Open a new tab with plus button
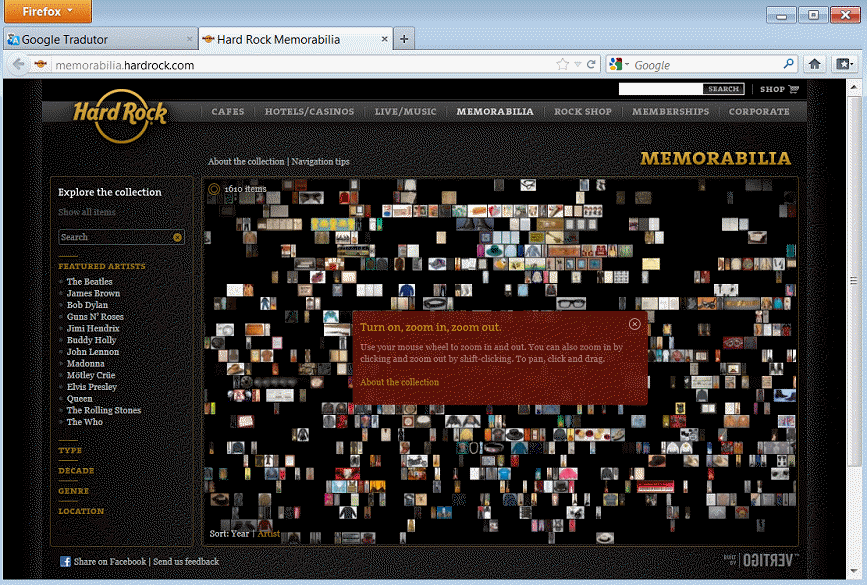The image size is (867, 585). pyautogui.click(x=404, y=39)
